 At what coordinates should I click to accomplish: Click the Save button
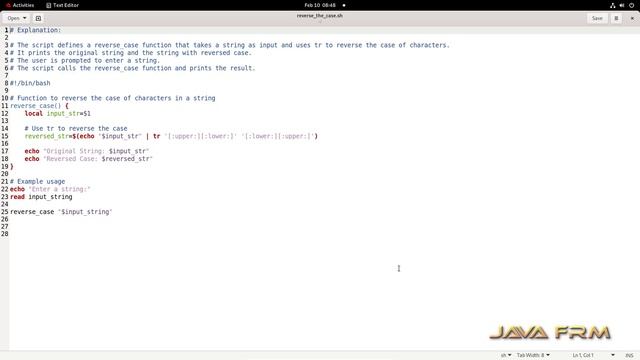pos(597,18)
